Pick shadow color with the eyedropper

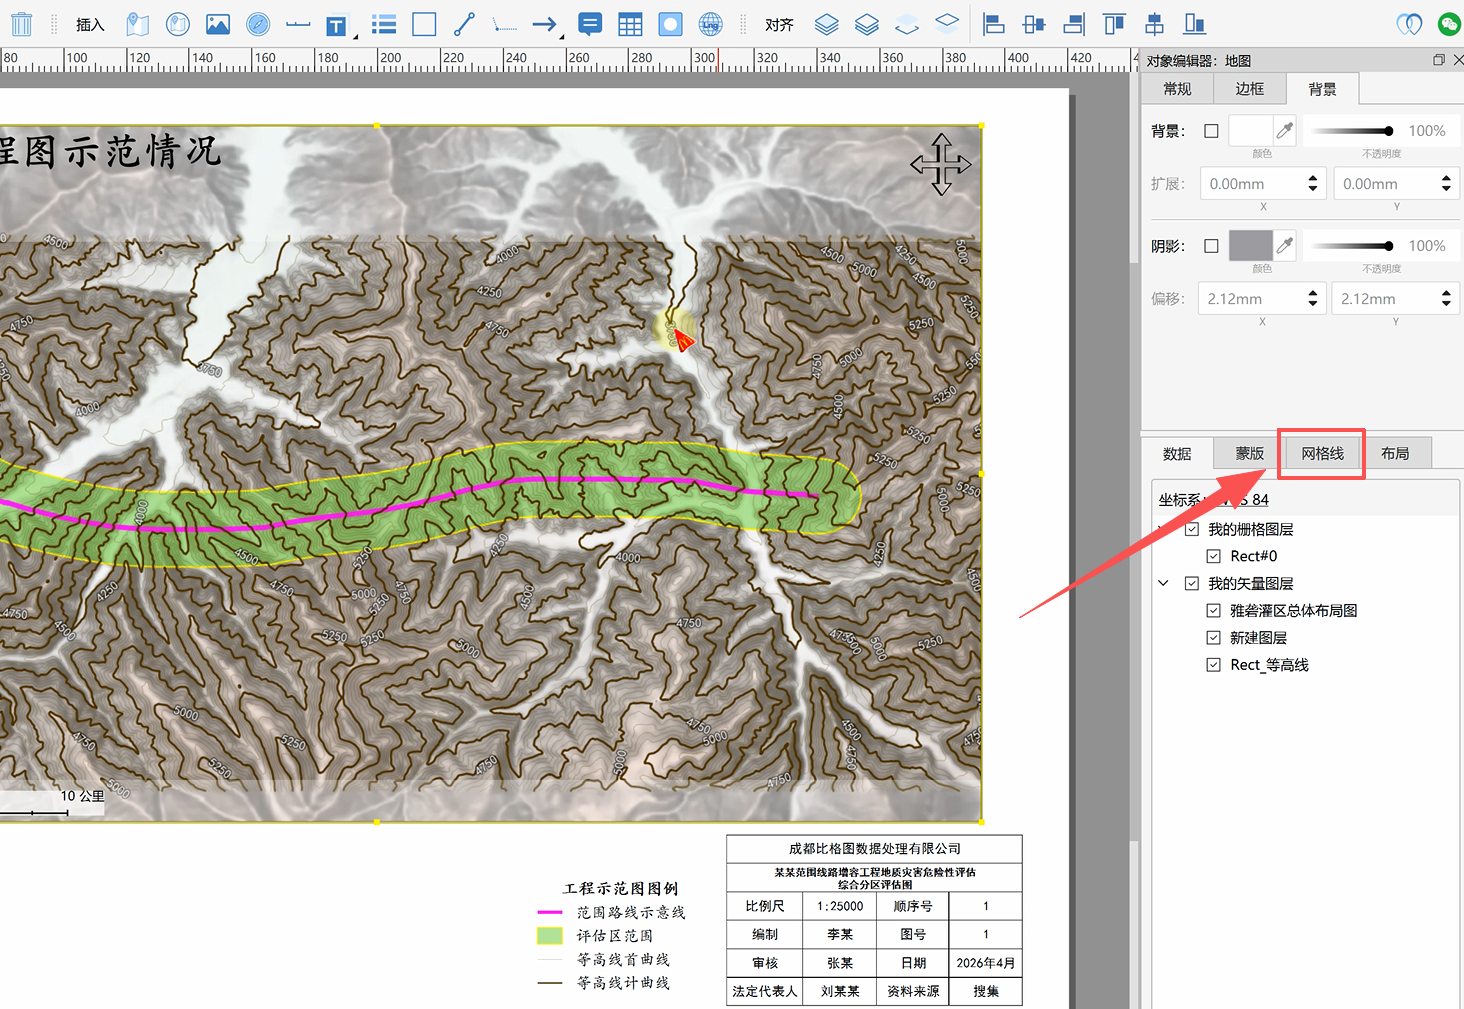[1285, 245]
